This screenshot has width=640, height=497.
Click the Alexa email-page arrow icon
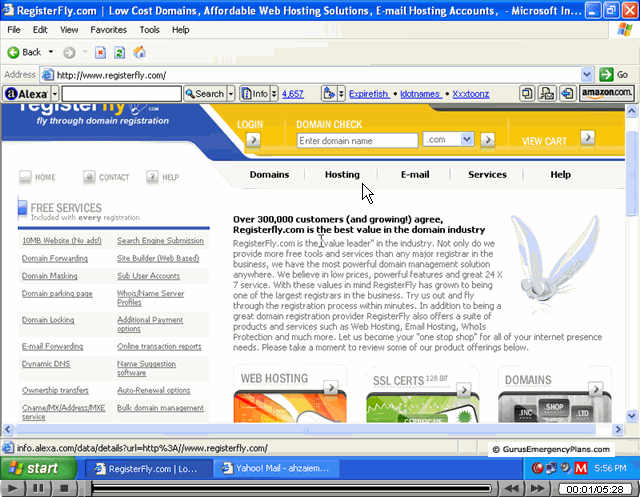pos(567,93)
